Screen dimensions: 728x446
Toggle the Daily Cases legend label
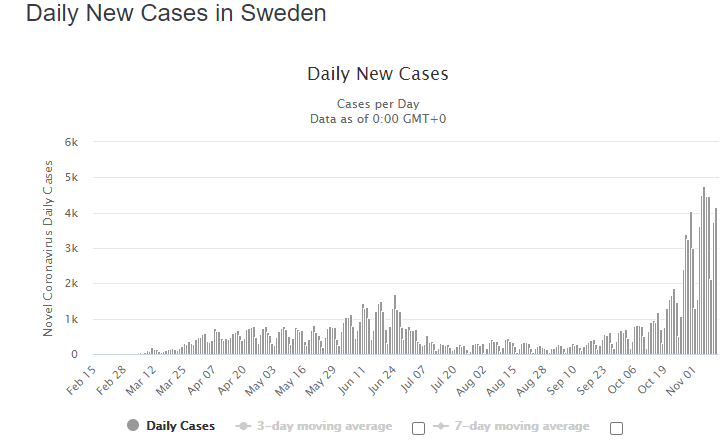pos(180,426)
